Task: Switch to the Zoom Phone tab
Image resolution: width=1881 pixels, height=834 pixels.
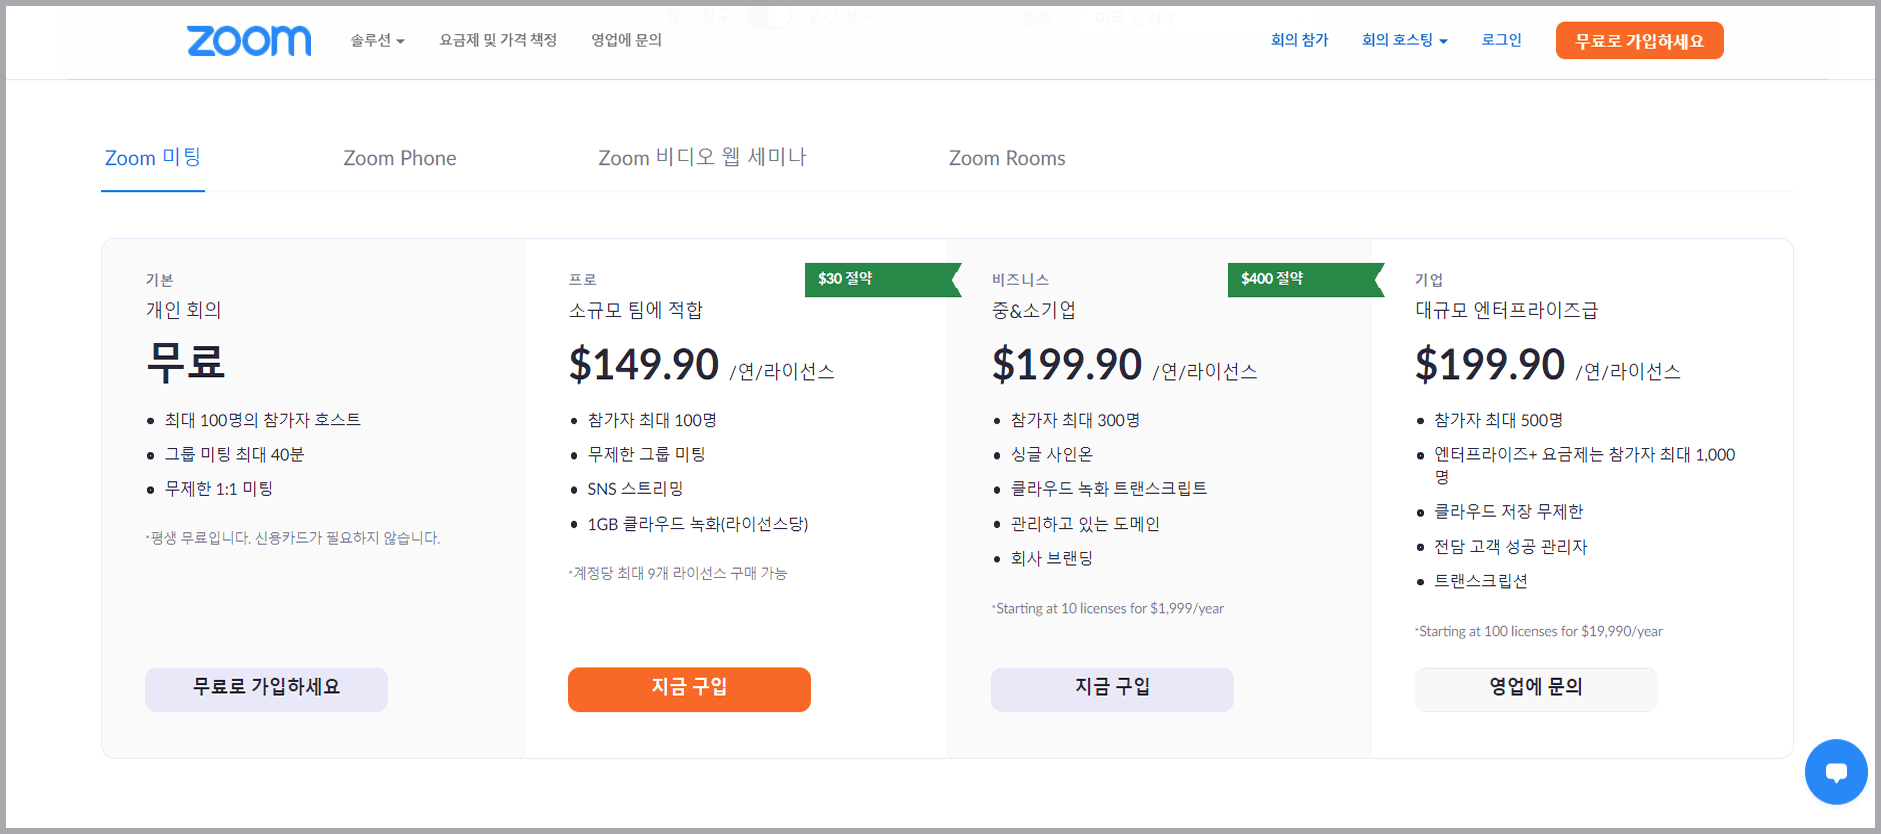Action: click(400, 158)
